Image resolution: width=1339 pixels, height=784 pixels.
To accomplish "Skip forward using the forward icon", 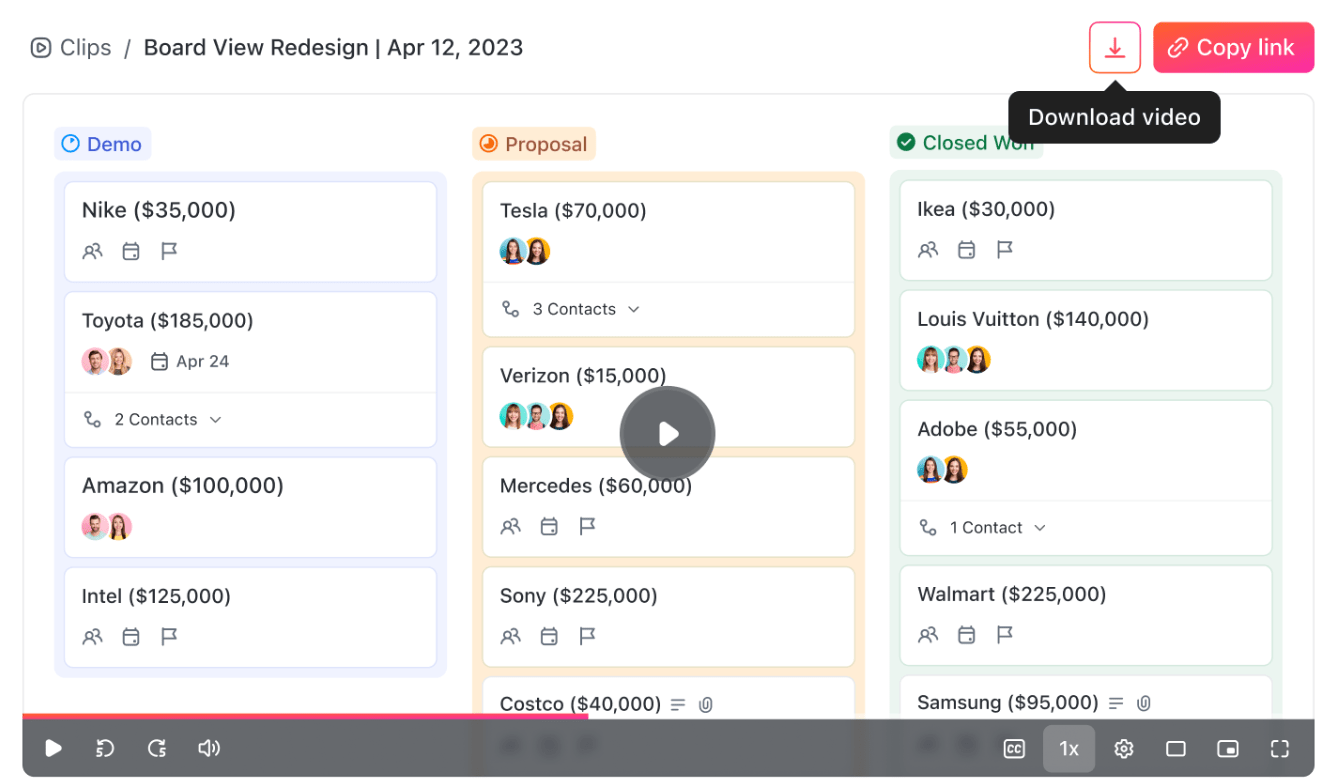I will [x=157, y=748].
